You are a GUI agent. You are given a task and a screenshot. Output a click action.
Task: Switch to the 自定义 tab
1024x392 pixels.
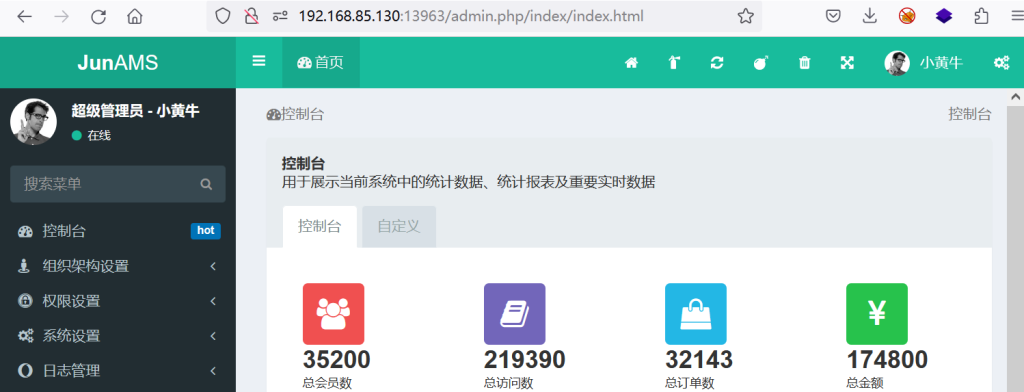tap(398, 227)
